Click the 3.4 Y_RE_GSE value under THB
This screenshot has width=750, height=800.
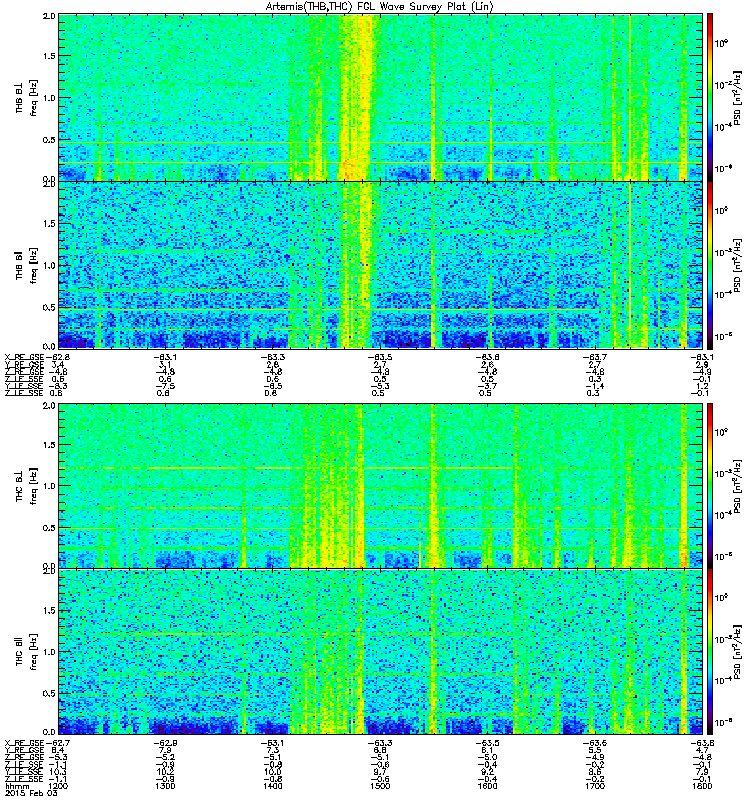point(57,365)
